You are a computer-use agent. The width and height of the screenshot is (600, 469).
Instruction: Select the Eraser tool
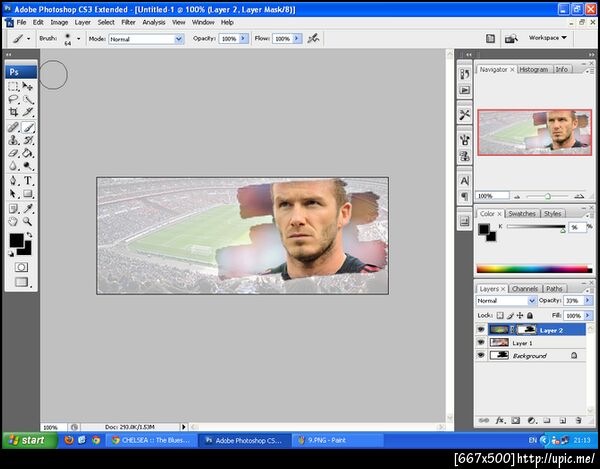coord(13,153)
